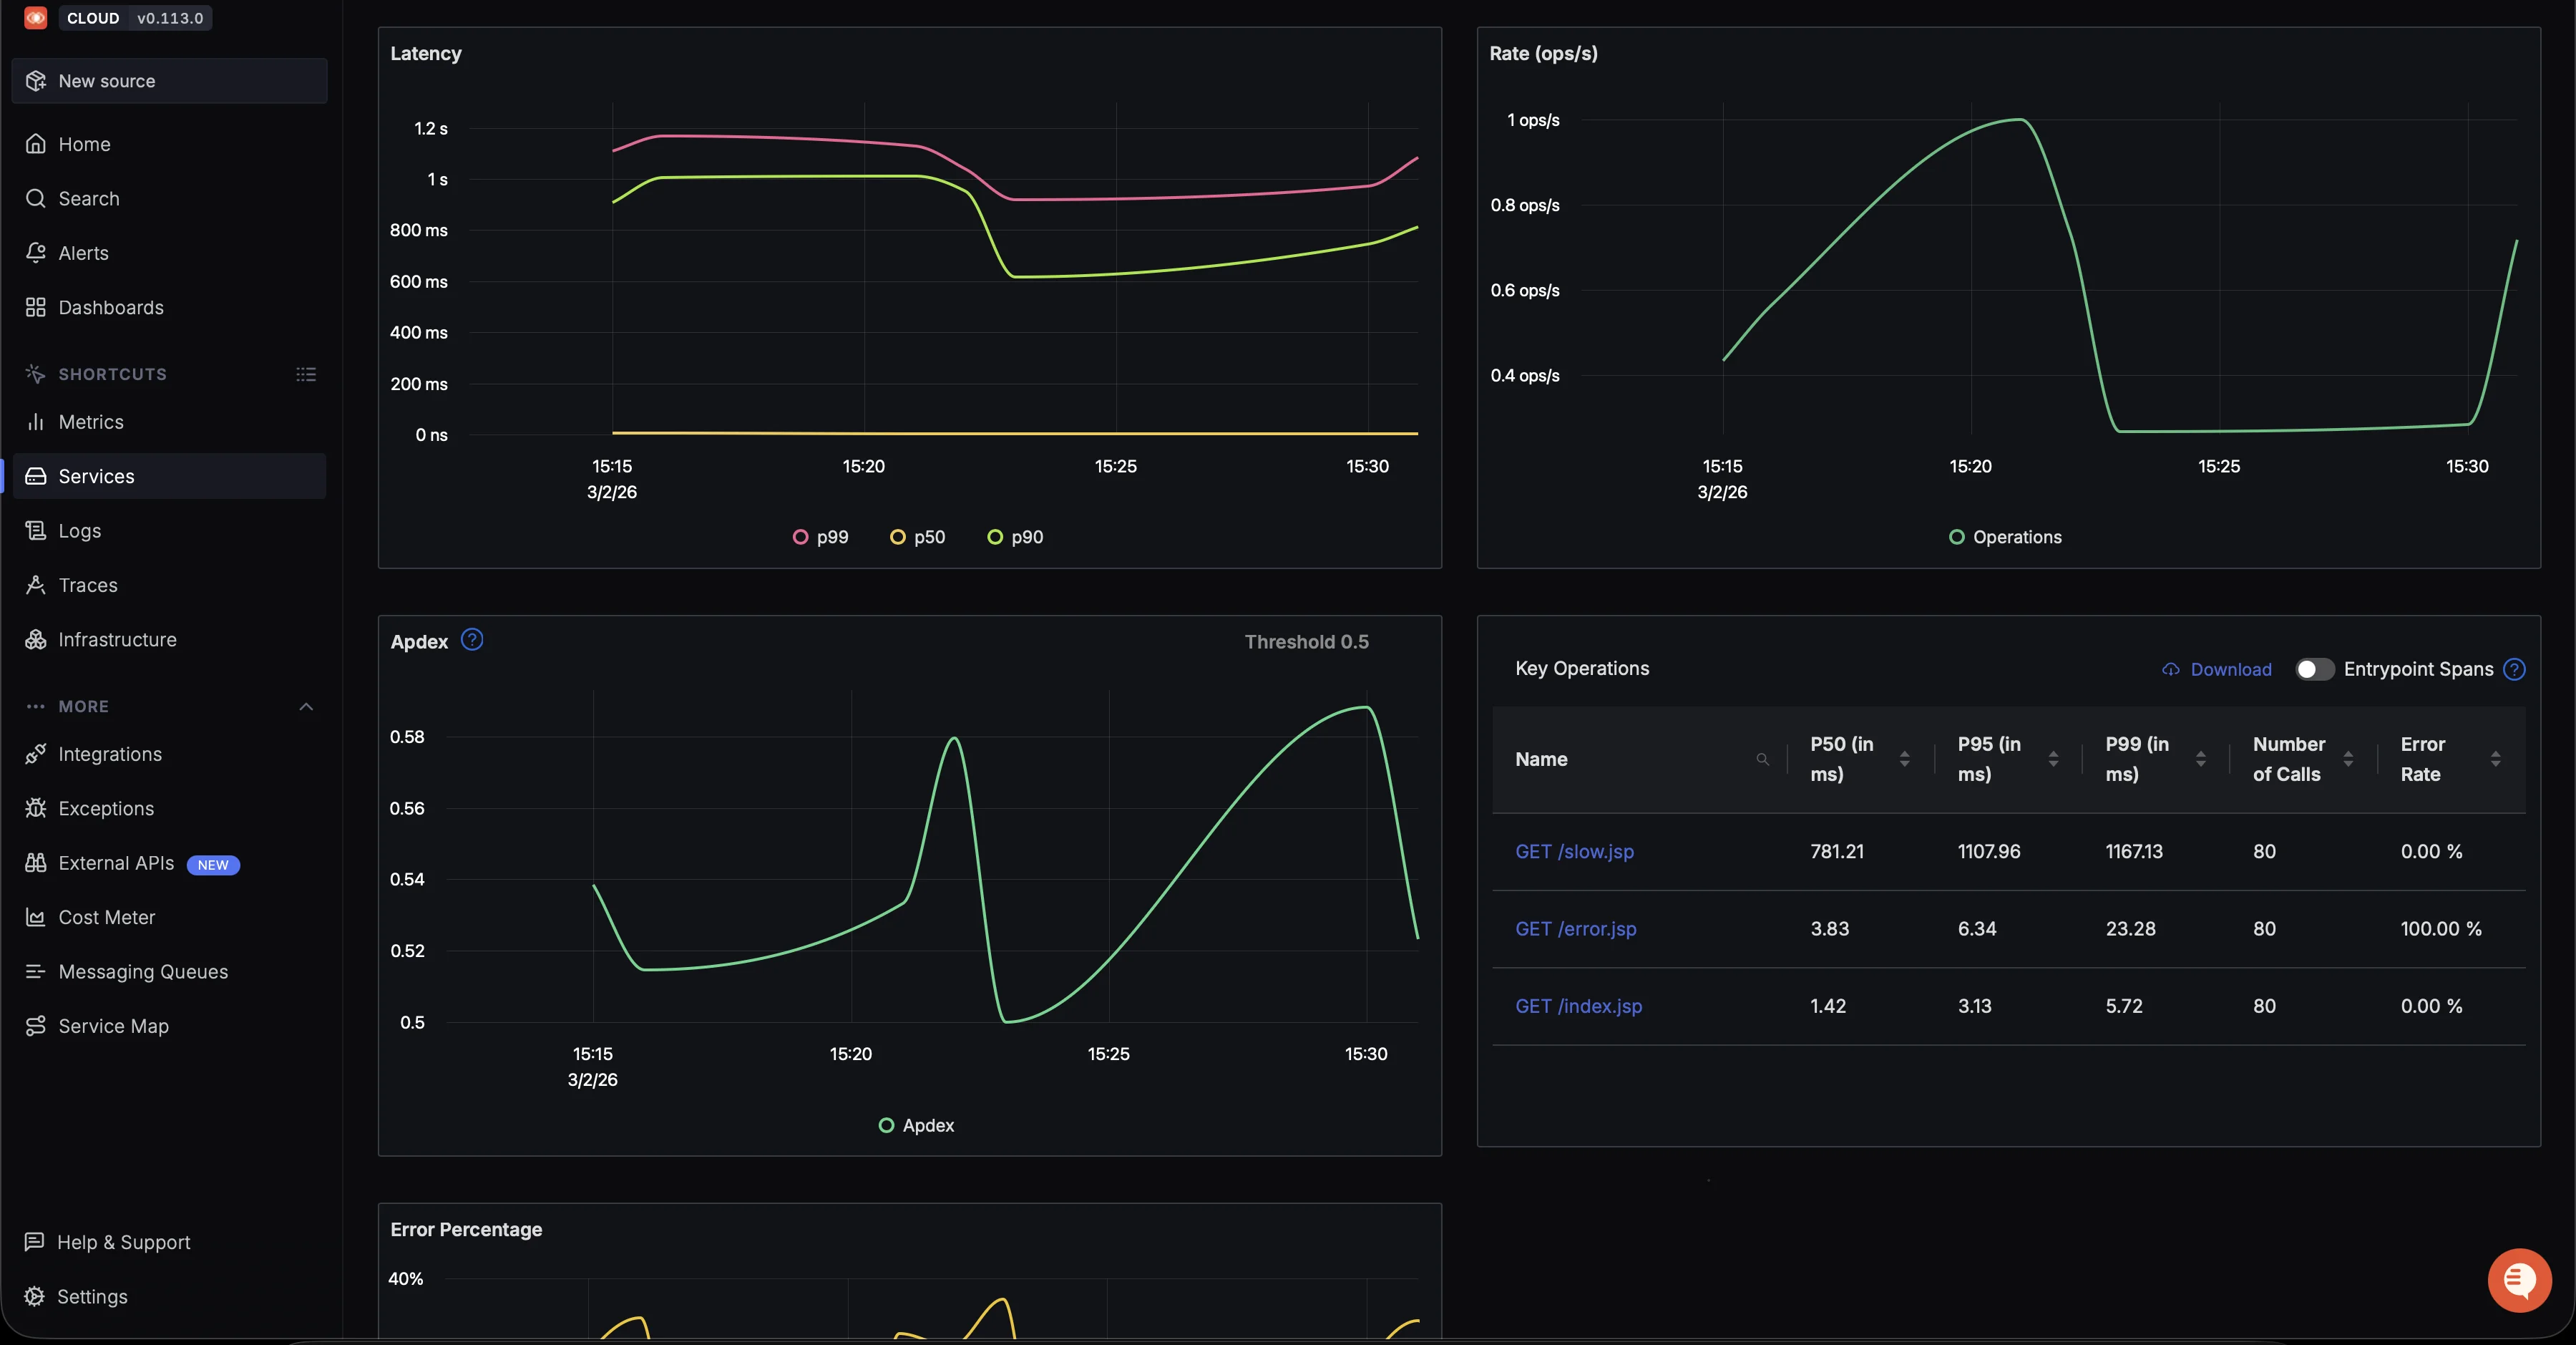This screenshot has height=1345, width=2576.
Task: Go to Traces in the sidebar
Action: click(88, 585)
